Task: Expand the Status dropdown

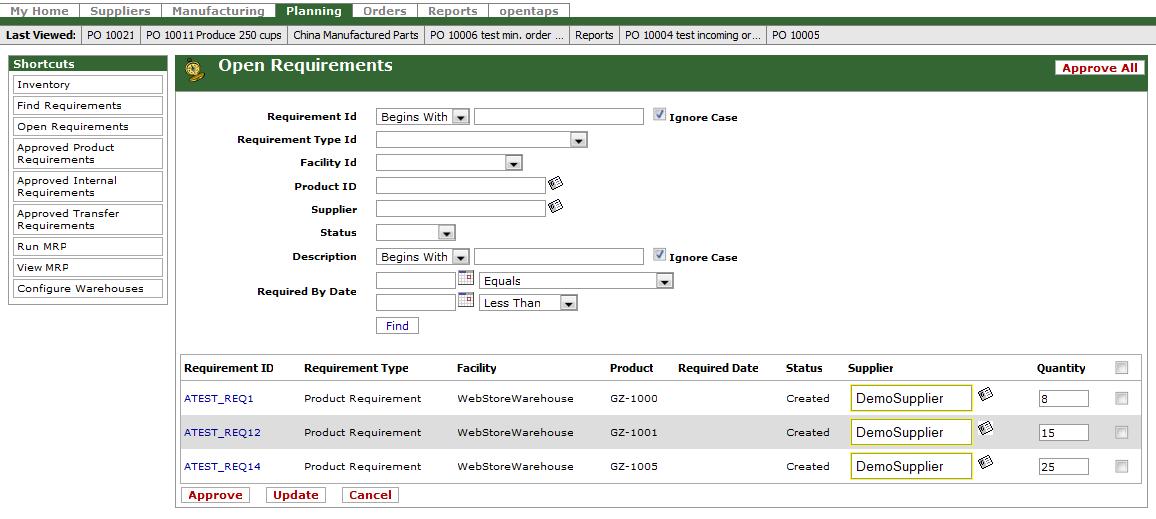Action: [x=416, y=233]
